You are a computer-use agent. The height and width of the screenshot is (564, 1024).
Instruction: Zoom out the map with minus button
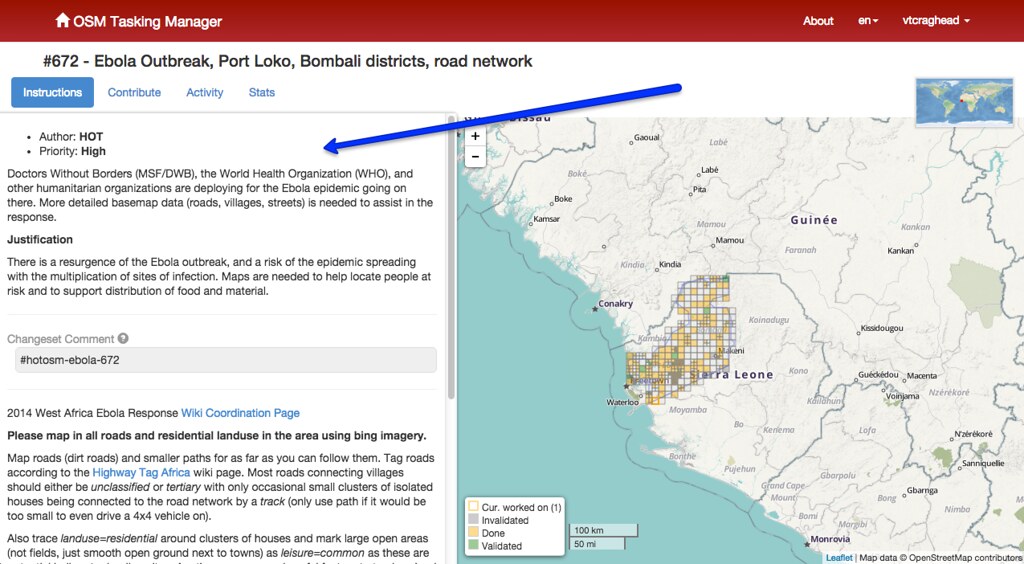click(475, 157)
